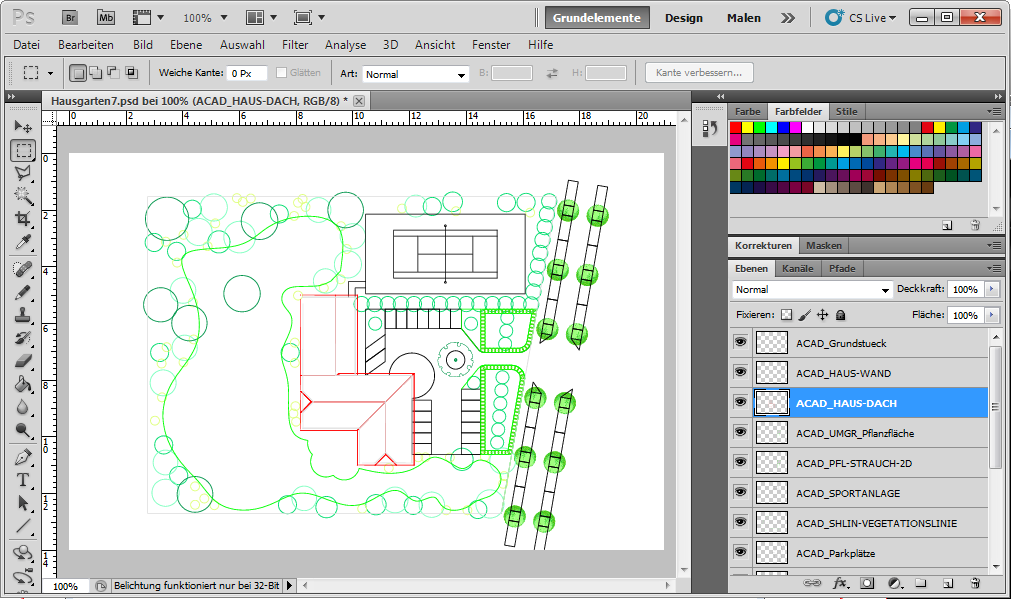
Task: Open the Art dropdown set to Normal
Action: pos(415,74)
